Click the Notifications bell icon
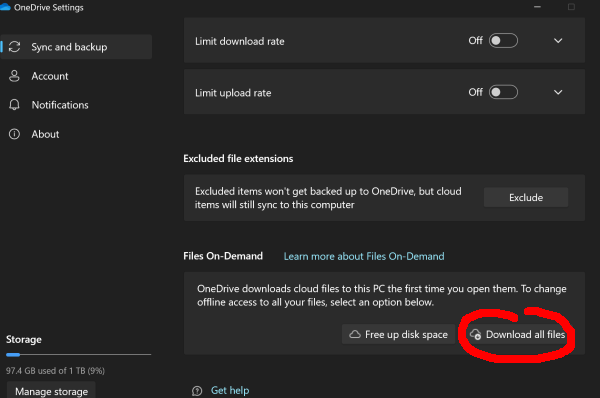The image size is (600, 398). coord(14,105)
